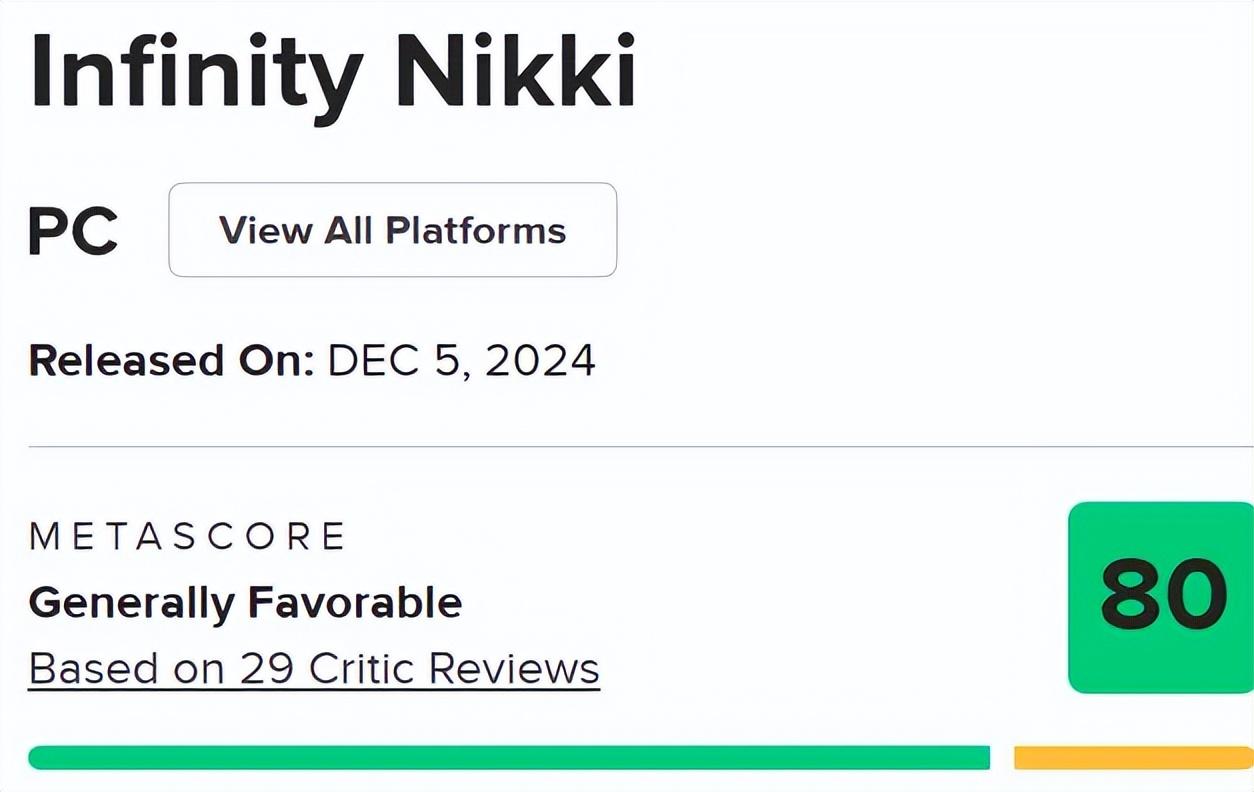Click the word Platforms inside the button
Viewport: 1254px width, 792px height.
[476, 231]
